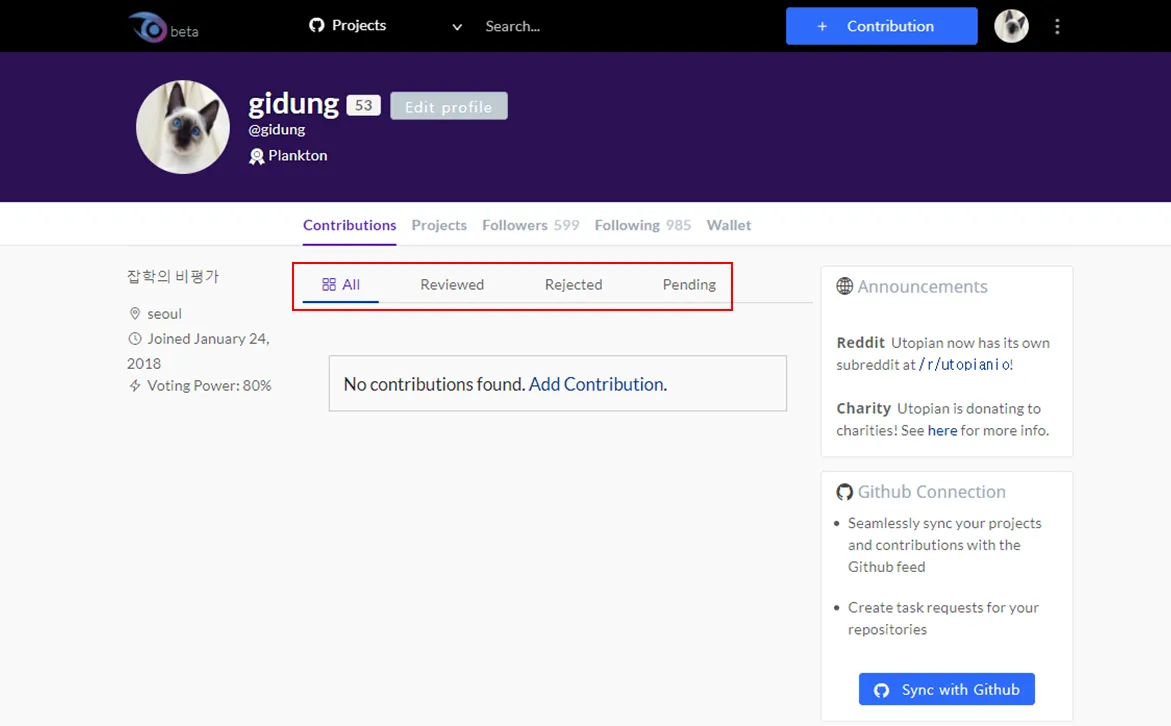Click the Add Contribution link
1171x726 pixels.
pos(596,384)
